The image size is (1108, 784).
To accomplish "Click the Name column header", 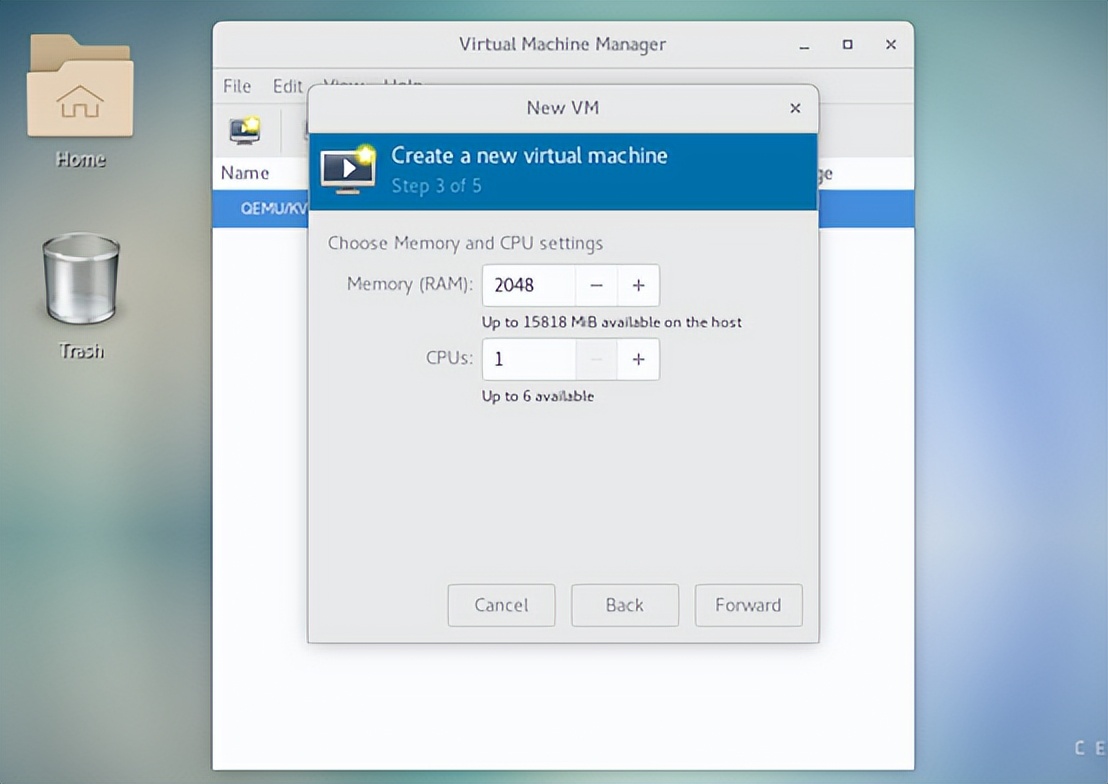I will coord(245,173).
